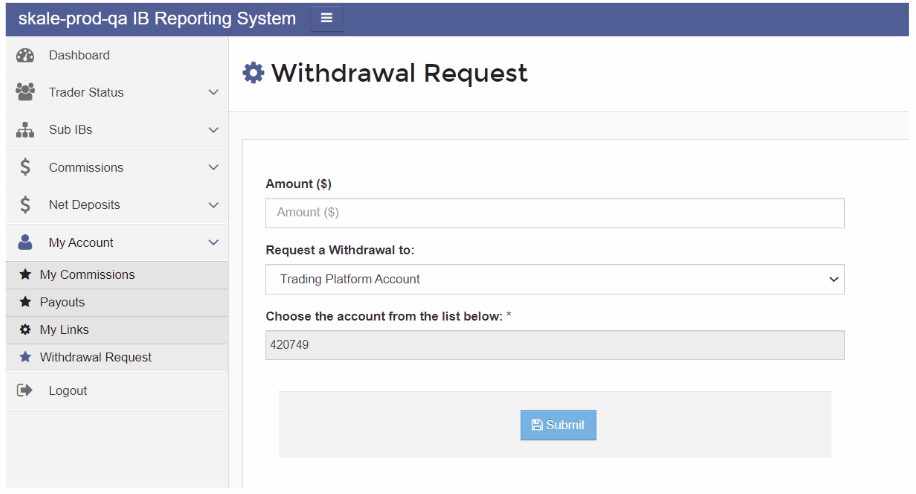Click the Commissions dollar sign icon

click(x=26, y=167)
